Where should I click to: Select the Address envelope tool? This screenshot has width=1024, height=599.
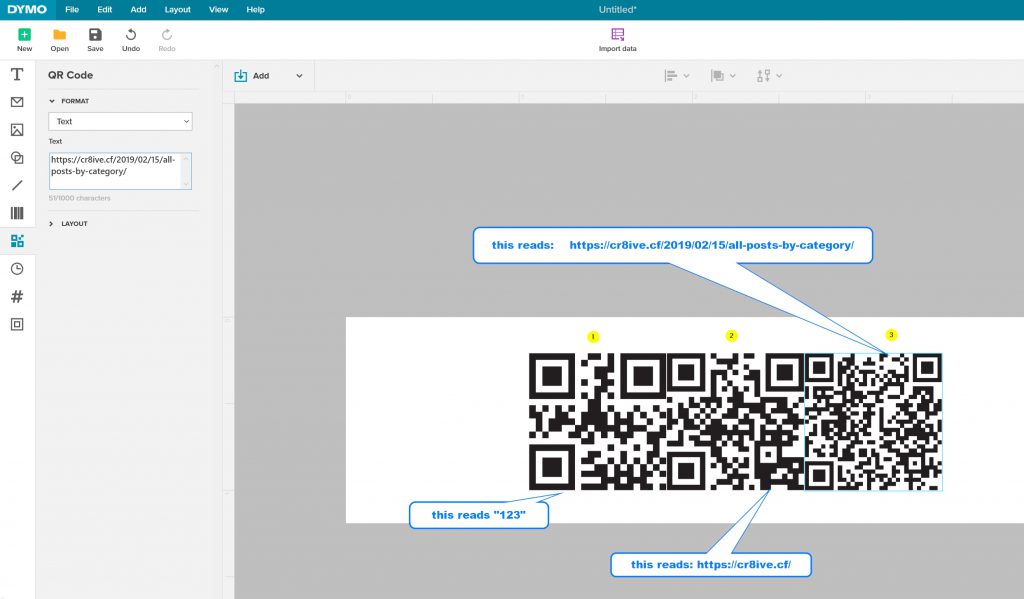coord(17,102)
